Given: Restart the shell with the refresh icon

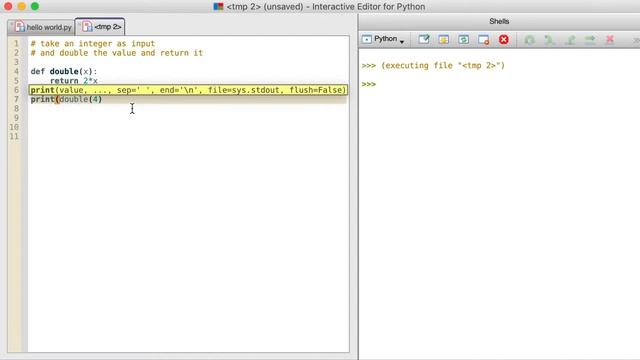Looking at the screenshot, I should click(463, 40).
